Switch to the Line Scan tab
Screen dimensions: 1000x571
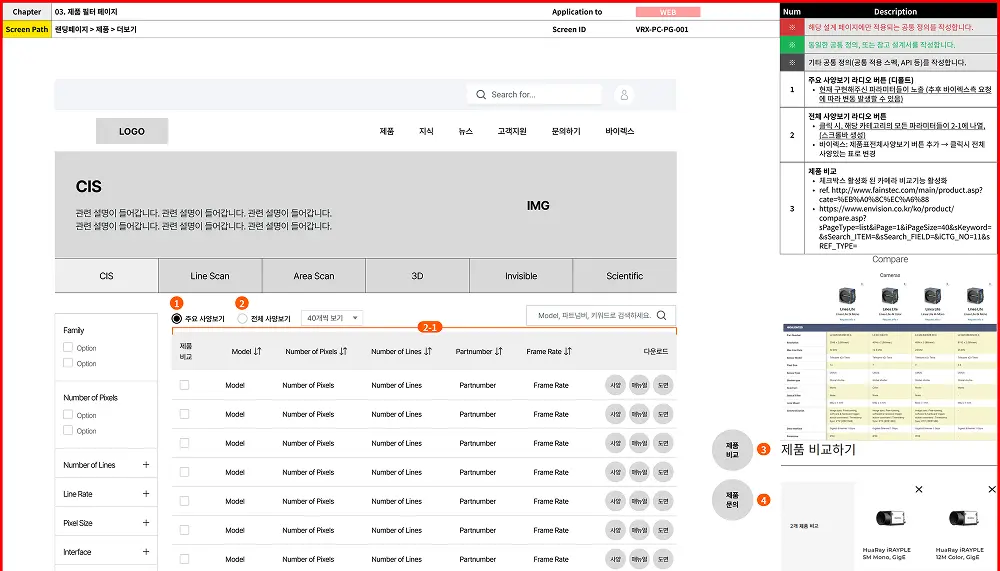coord(210,276)
